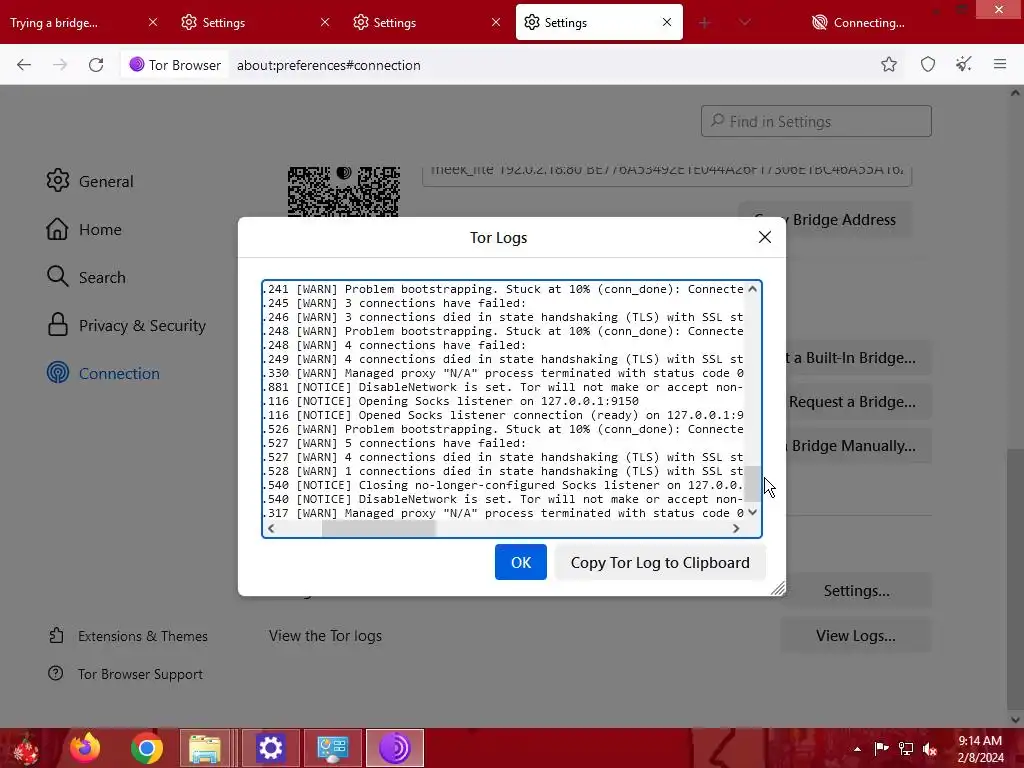Open Firefox from the taskbar
Viewport: 1024px width, 768px height.
tap(85, 748)
